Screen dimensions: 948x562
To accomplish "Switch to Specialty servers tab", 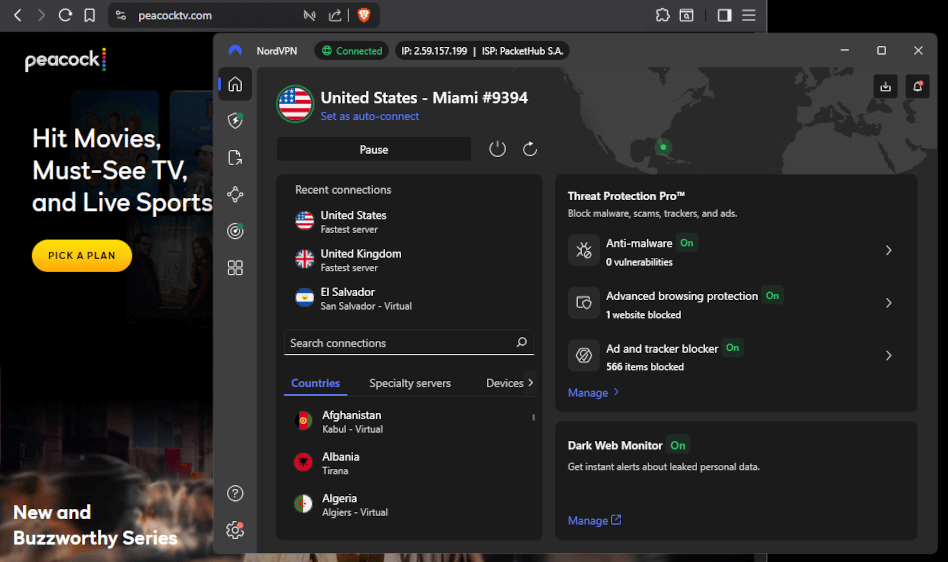I will (x=410, y=383).
